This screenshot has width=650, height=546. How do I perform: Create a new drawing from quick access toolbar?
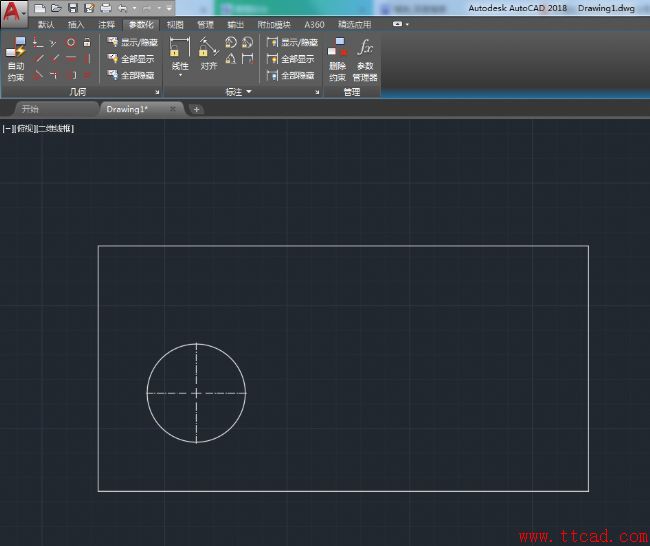pos(40,8)
